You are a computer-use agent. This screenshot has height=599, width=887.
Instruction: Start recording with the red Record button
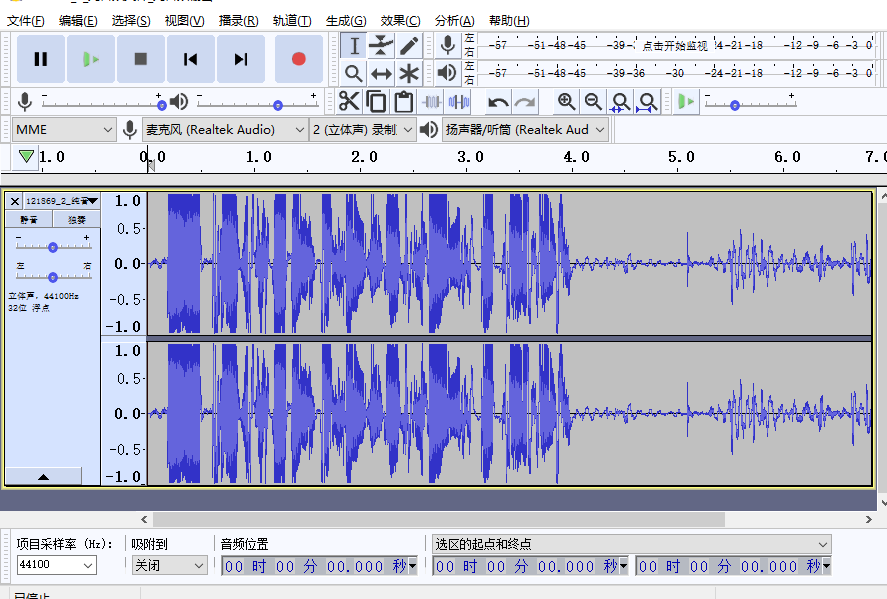pos(299,59)
